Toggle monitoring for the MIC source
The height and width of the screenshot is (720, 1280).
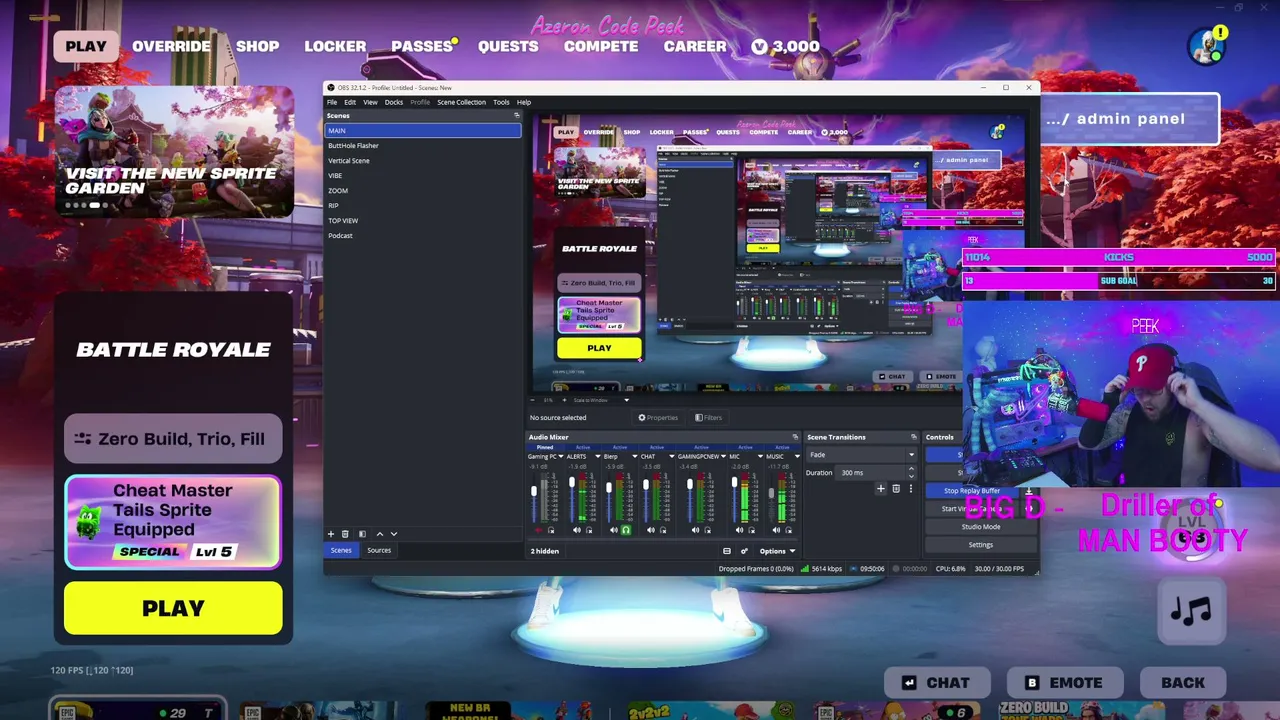[x=751, y=530]
